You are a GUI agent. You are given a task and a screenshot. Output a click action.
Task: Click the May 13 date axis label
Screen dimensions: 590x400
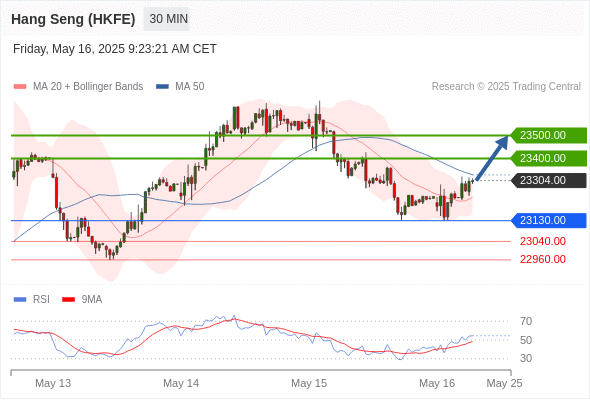53,383
